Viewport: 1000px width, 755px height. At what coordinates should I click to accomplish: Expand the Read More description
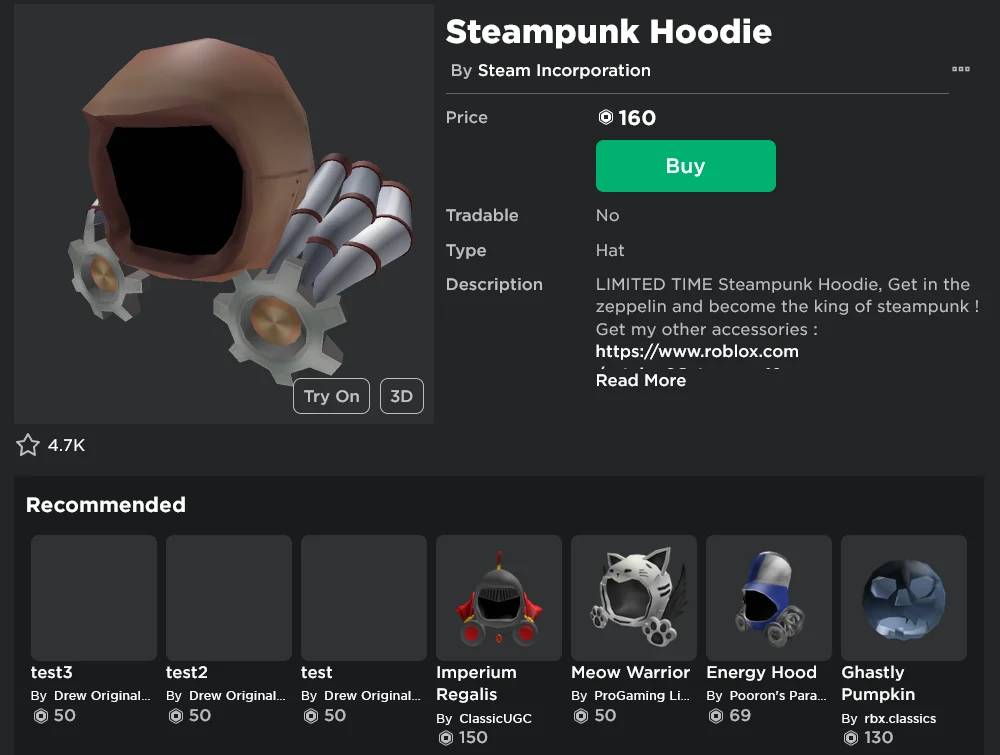point(641,380)
